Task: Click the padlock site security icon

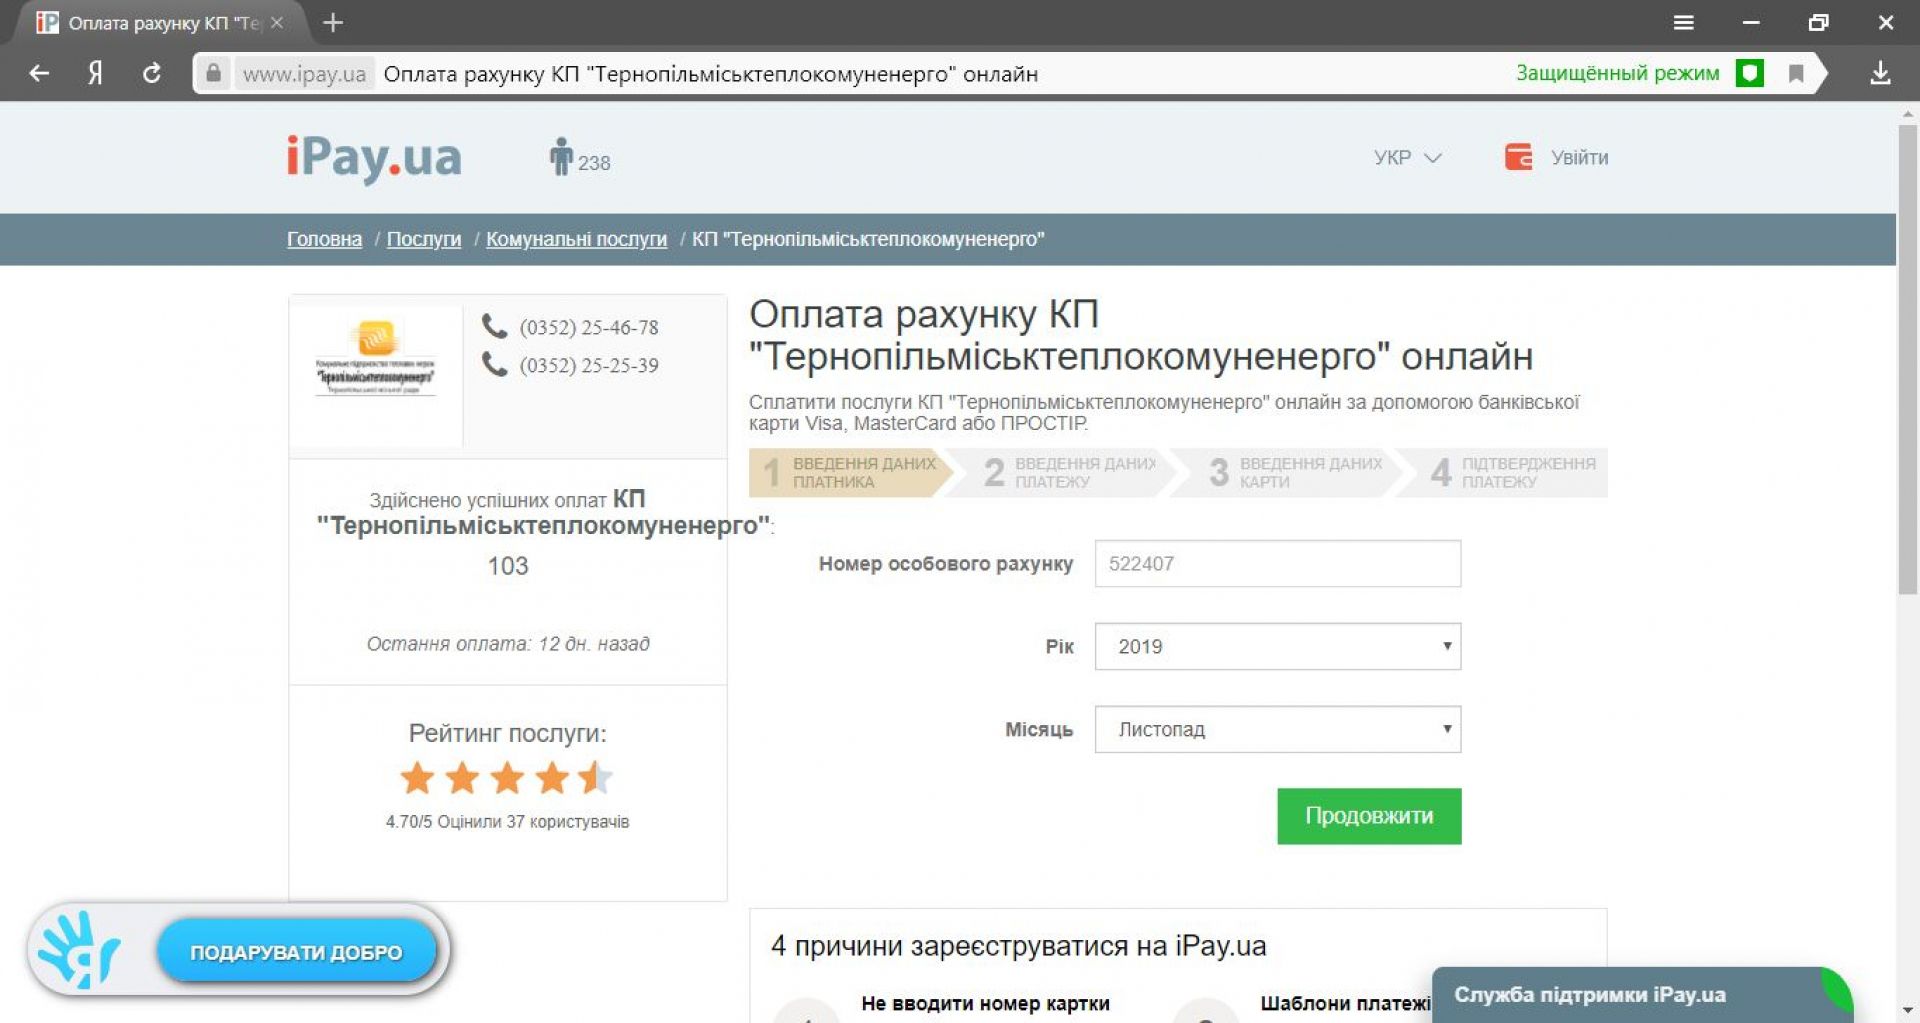Action: (x=213, y=73)
